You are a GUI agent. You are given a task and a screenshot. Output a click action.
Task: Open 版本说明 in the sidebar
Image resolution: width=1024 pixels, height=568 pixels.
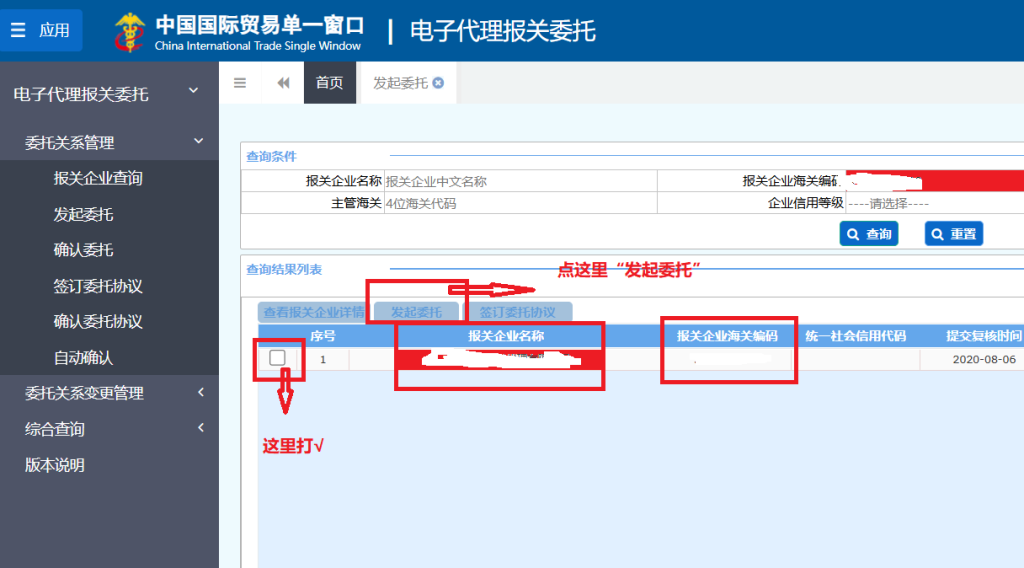(55, 465)
